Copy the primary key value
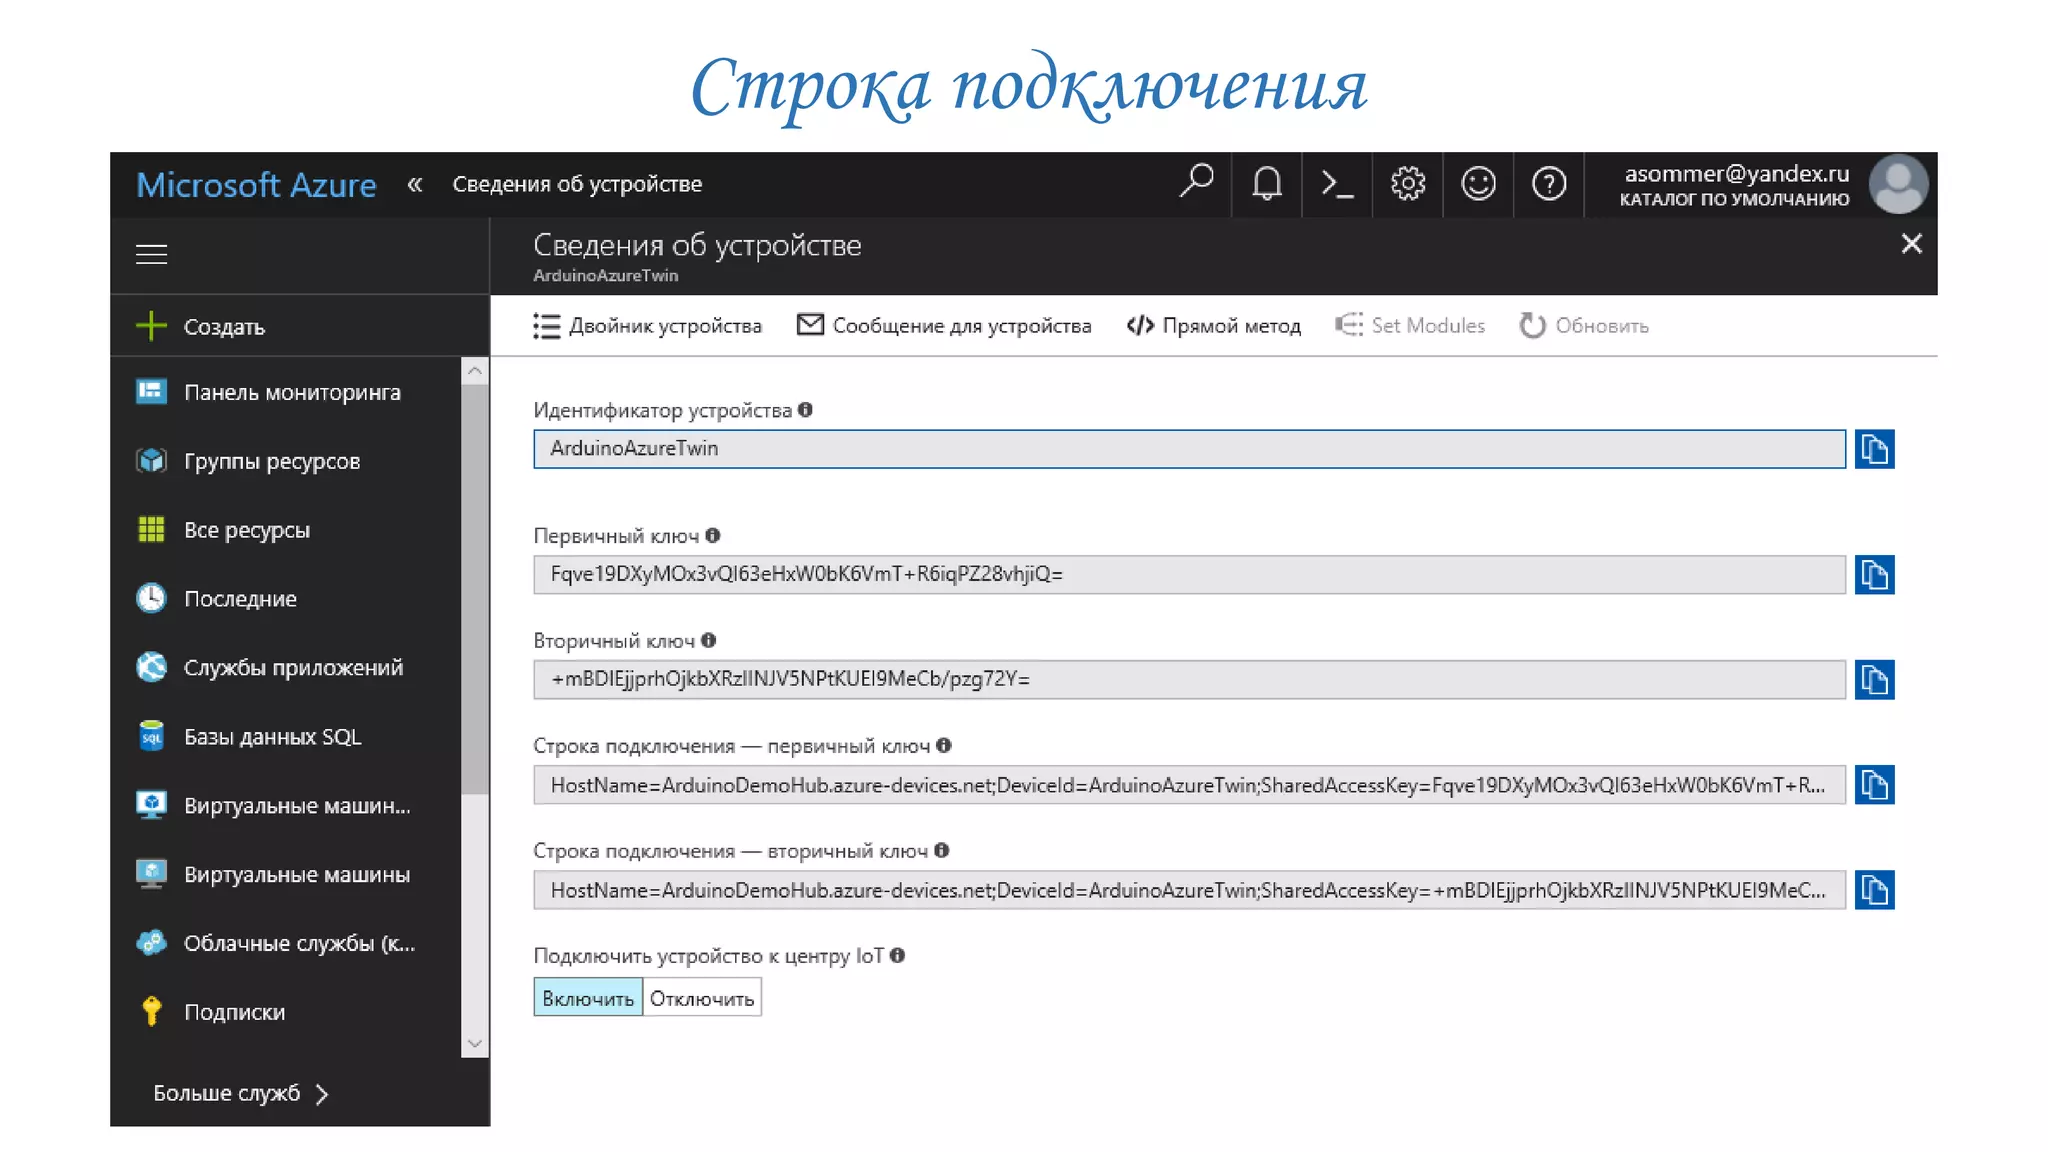This screenshot has height=1152, width=2048. click(x=1874, y=575)
